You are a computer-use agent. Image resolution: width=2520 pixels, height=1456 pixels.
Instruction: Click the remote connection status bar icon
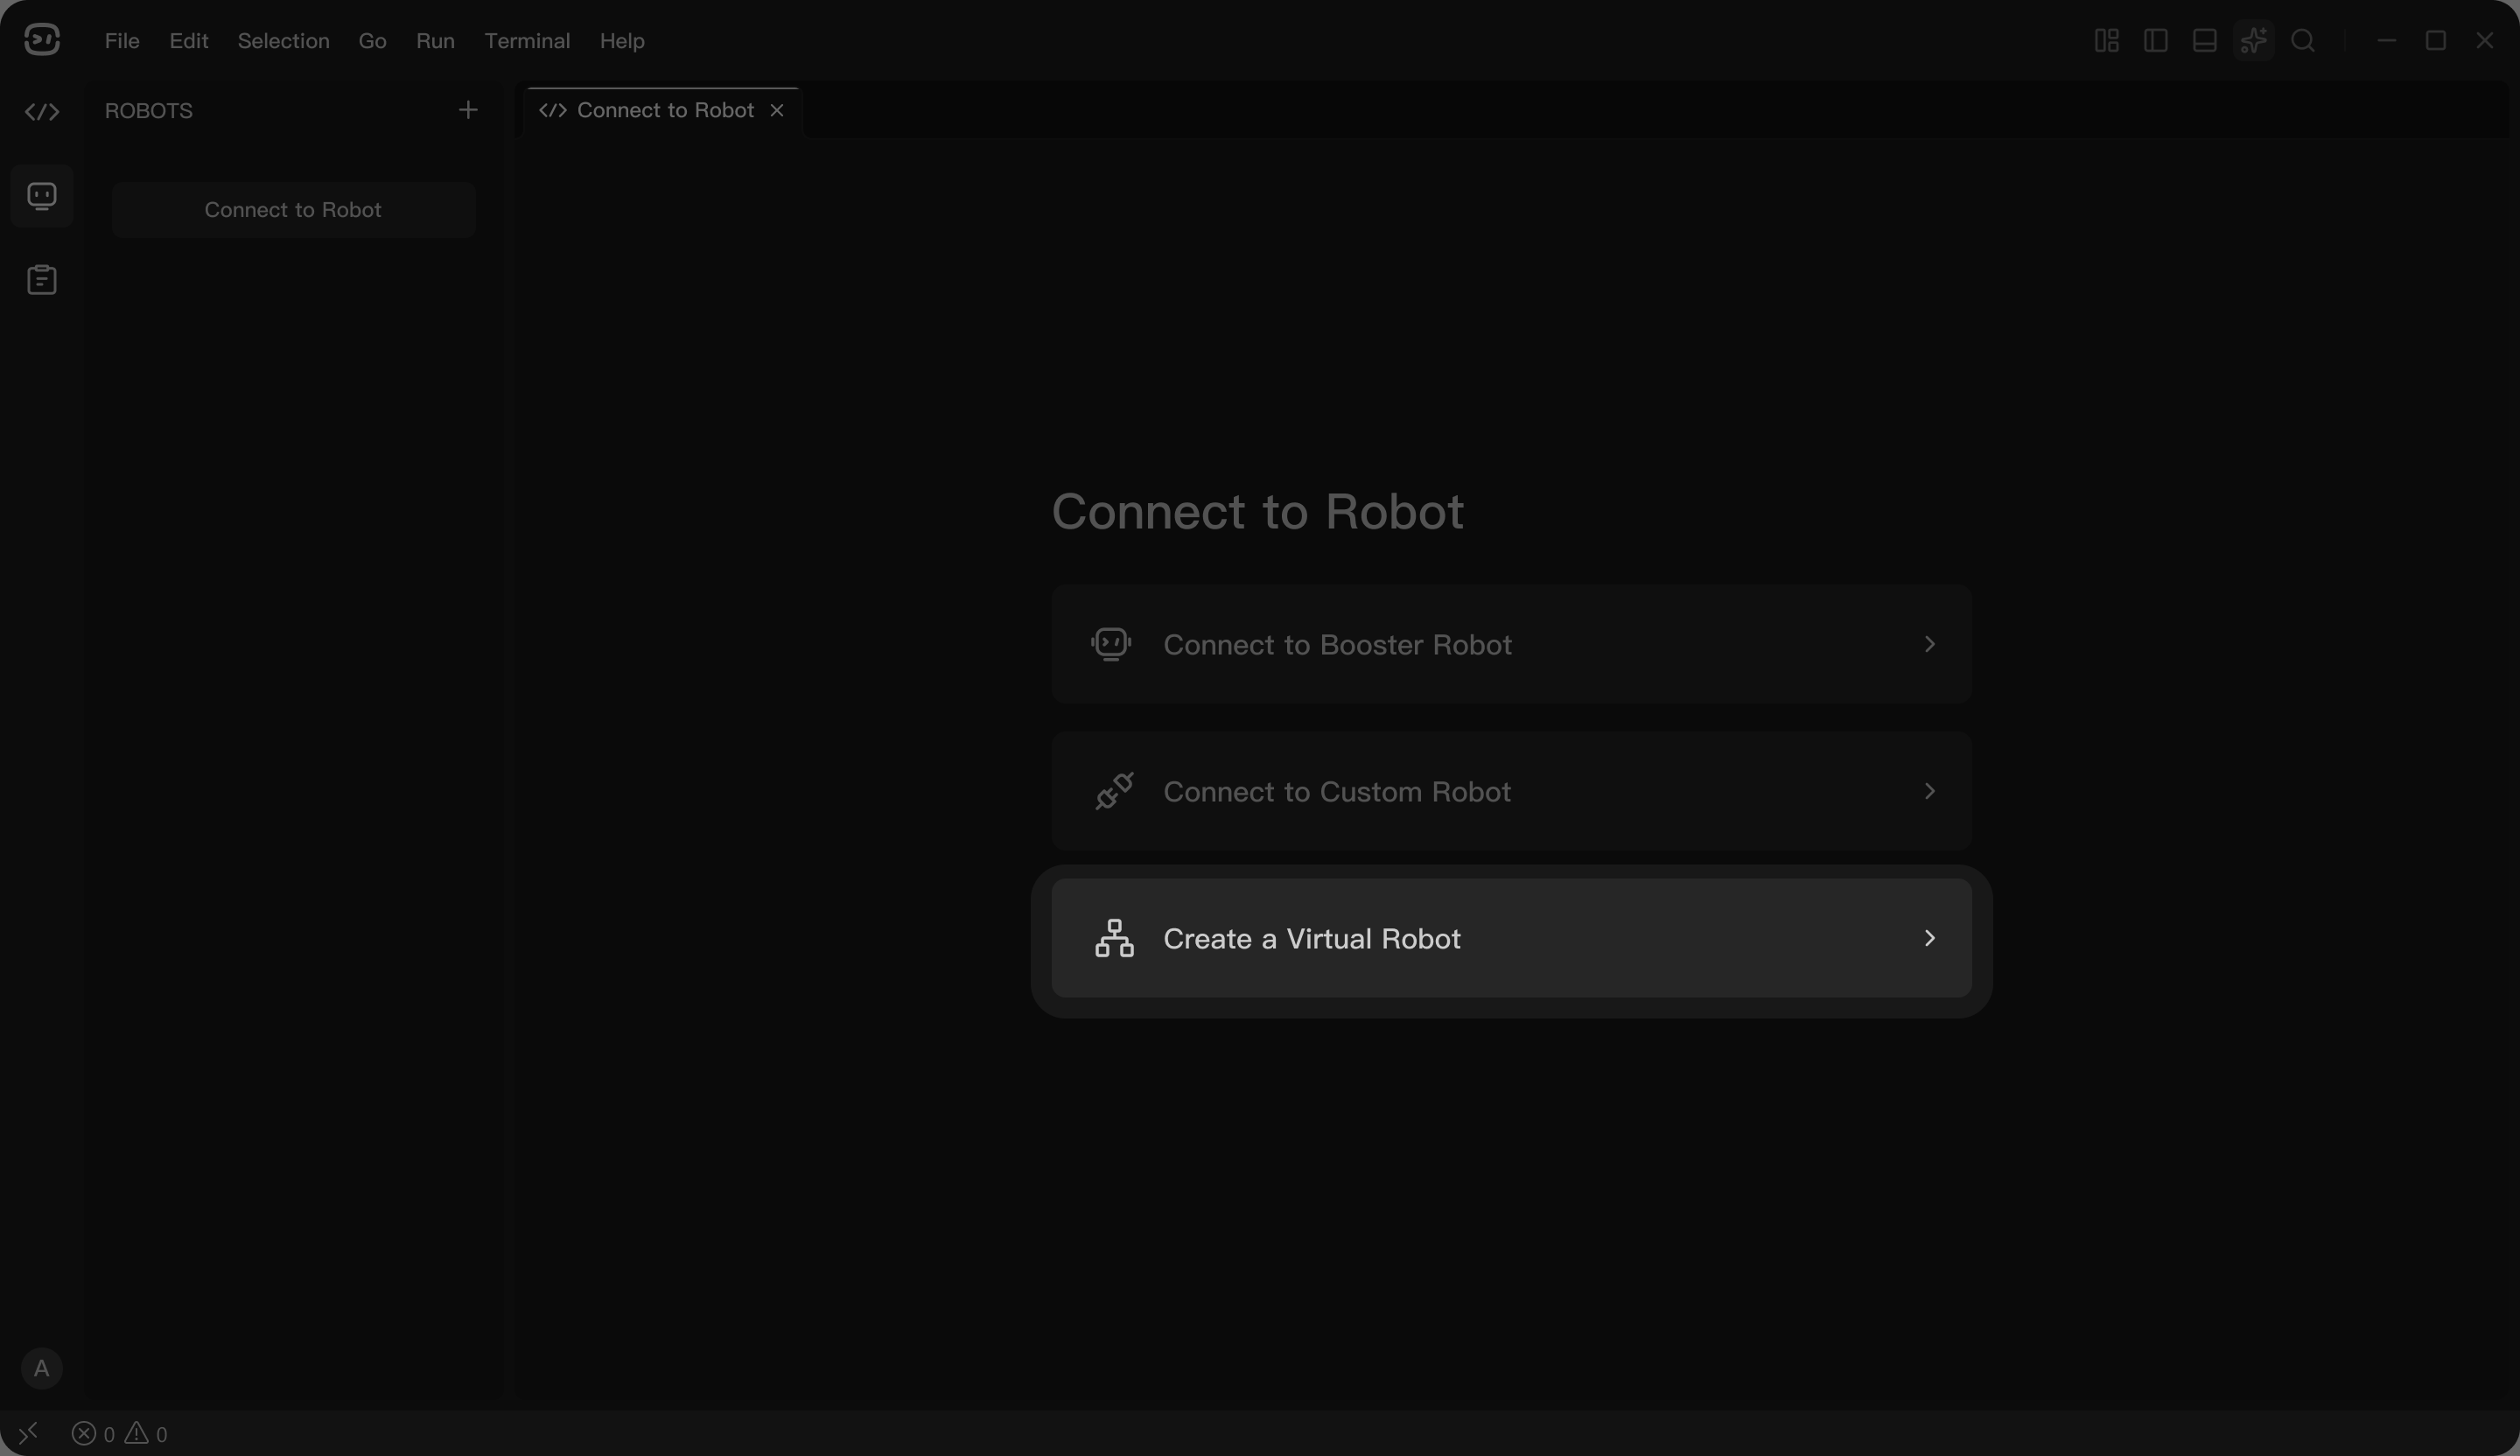tap(28, 1434)
